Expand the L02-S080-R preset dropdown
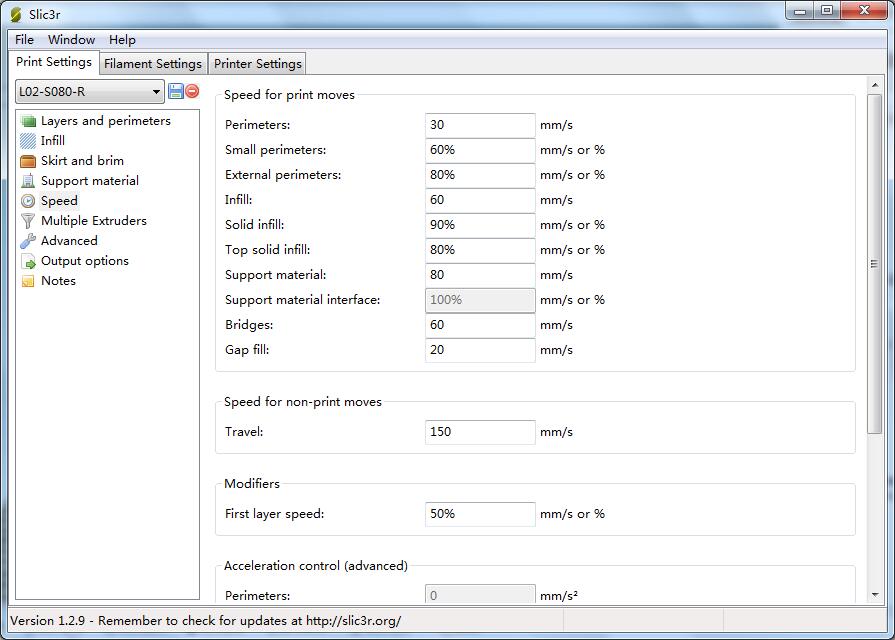 pos(157,92)
